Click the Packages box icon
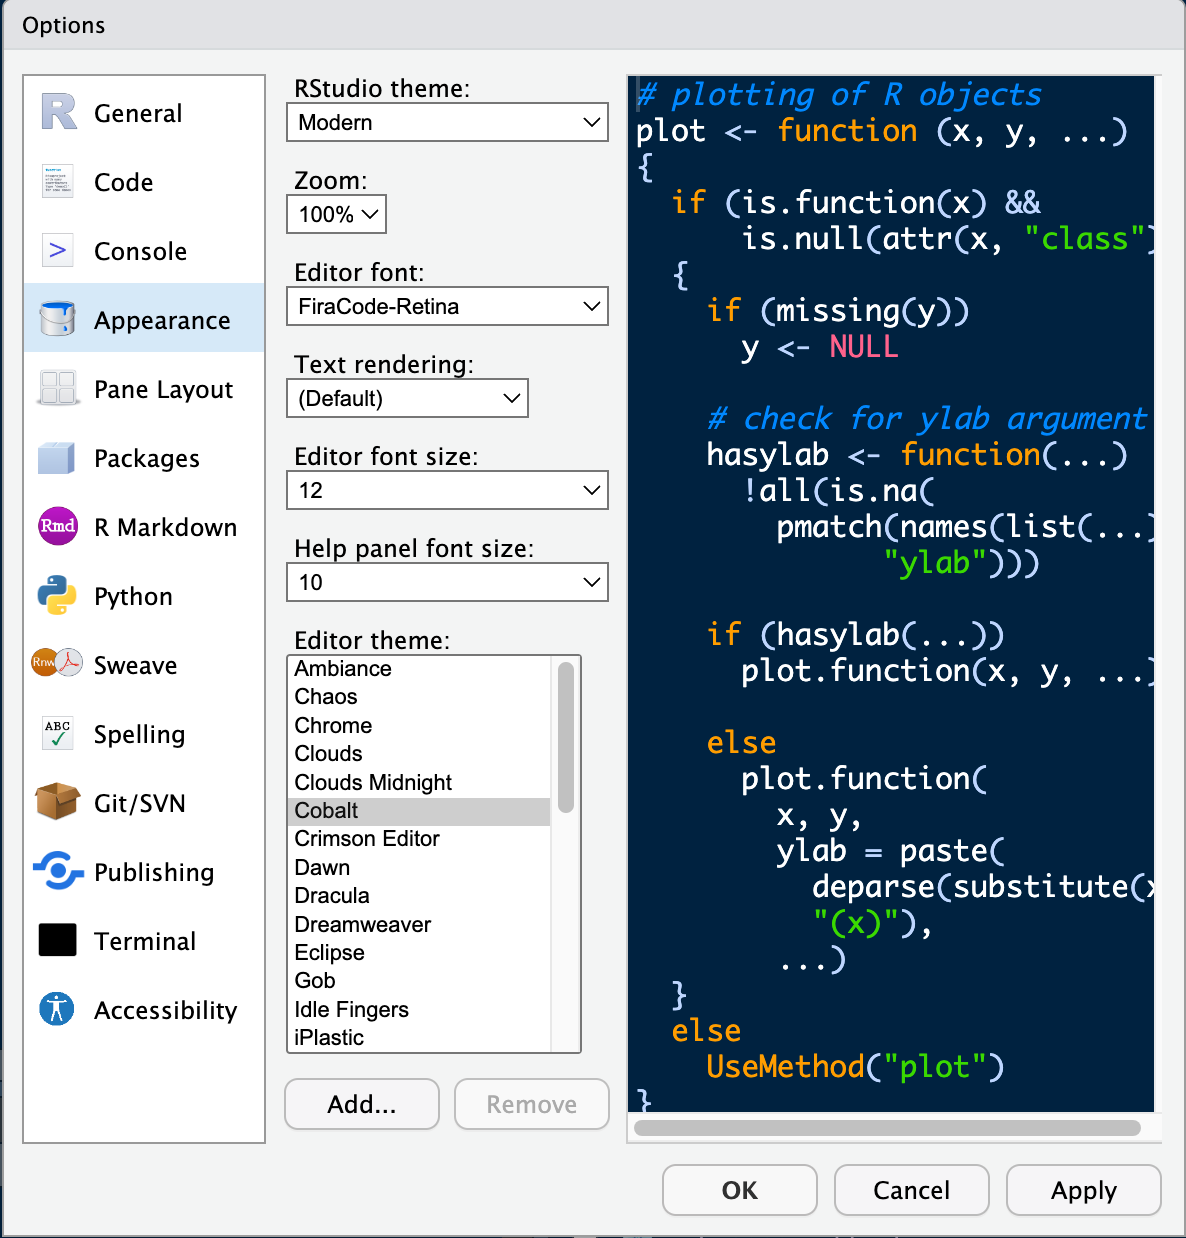1186x1238 pixels. 57,458
